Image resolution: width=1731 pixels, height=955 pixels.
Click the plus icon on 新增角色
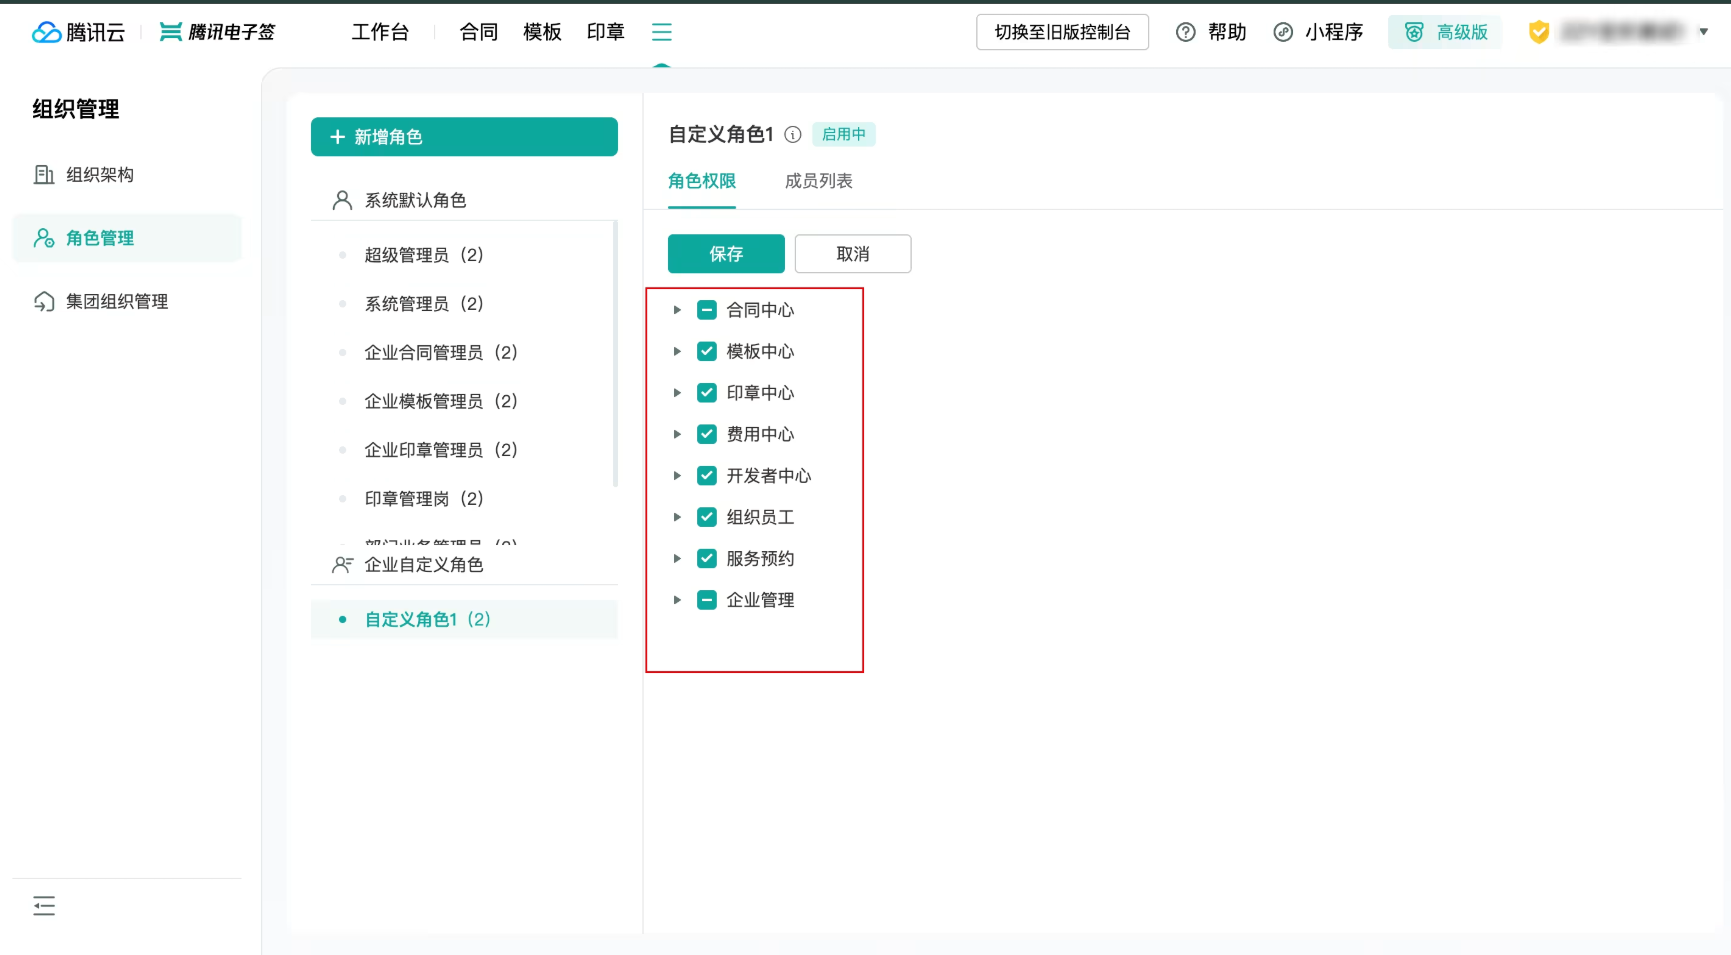pos(338,137)
